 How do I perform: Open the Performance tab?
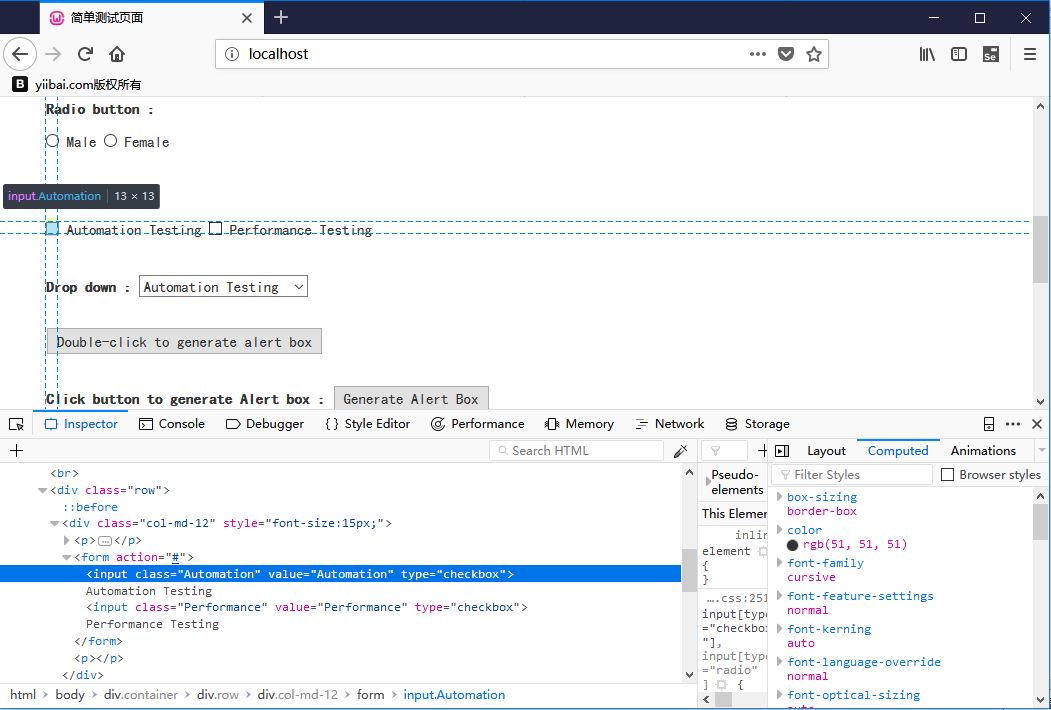tap(477, 424)
